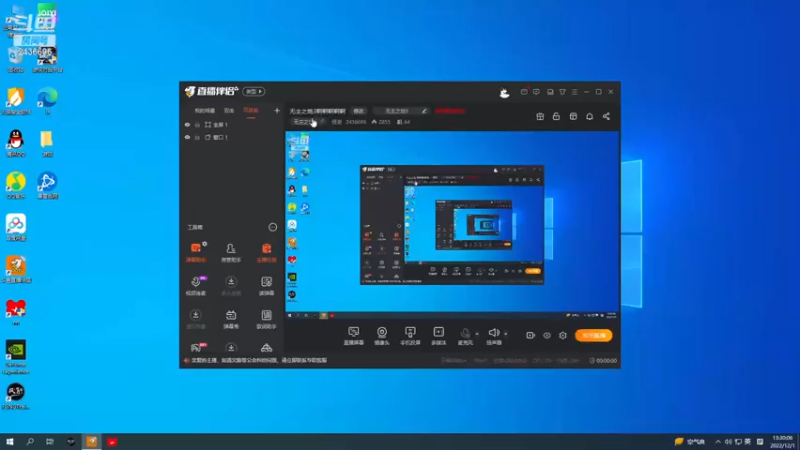Viewport: 800px width, 450px height.
Task: Open the Windows Start menu
Action: click(10, 442)
